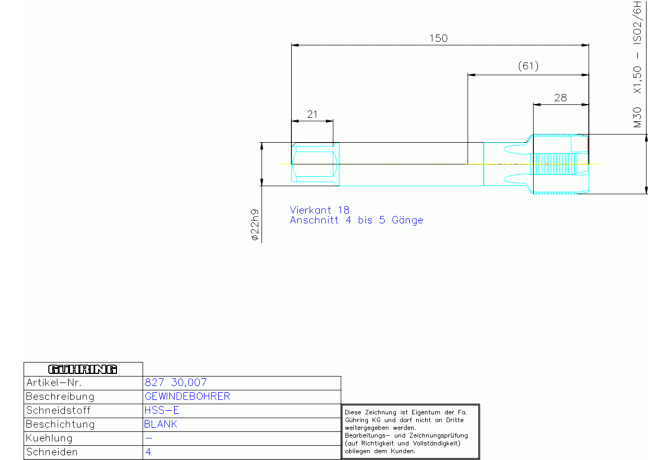Select article number '827 30,007'
Screen dimensions: 670x460
[x=176, y=382]
